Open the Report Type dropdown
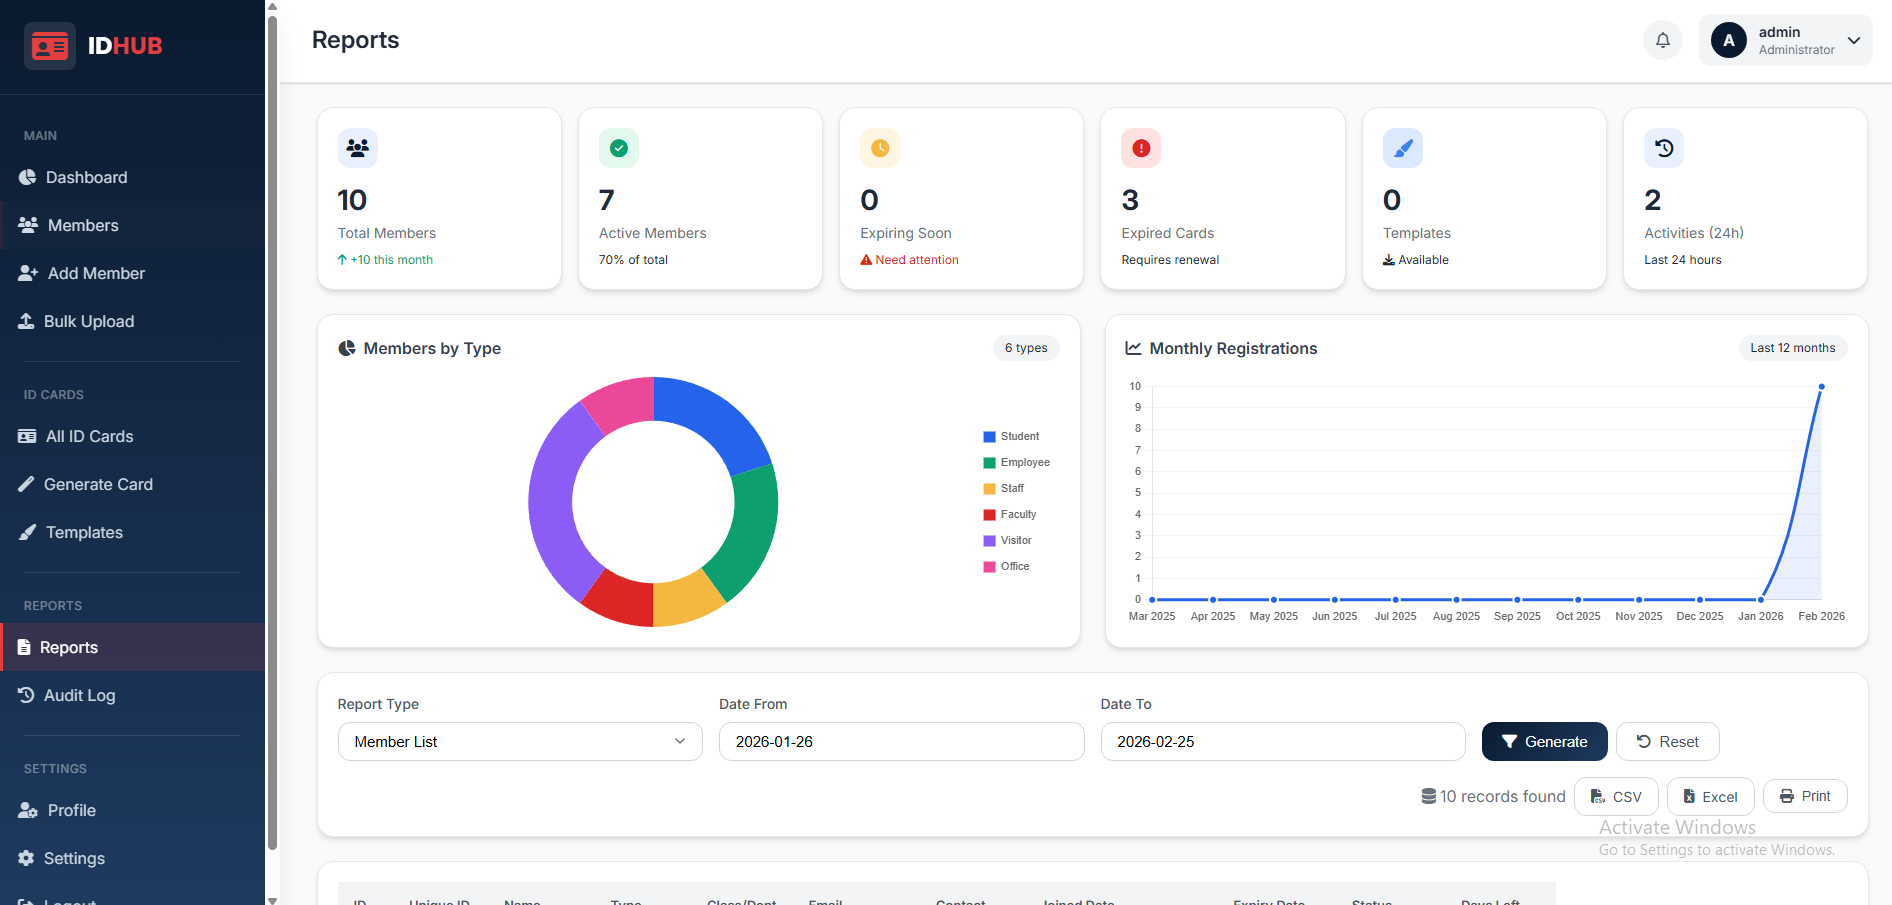The image size is (1892, 905). 520,741
